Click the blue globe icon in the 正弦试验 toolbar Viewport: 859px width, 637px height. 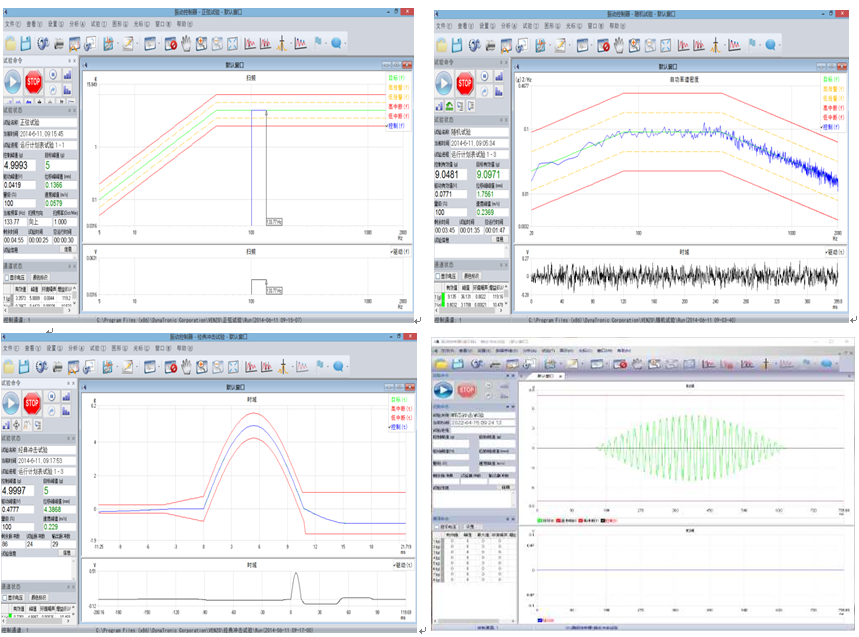(338, 44)
